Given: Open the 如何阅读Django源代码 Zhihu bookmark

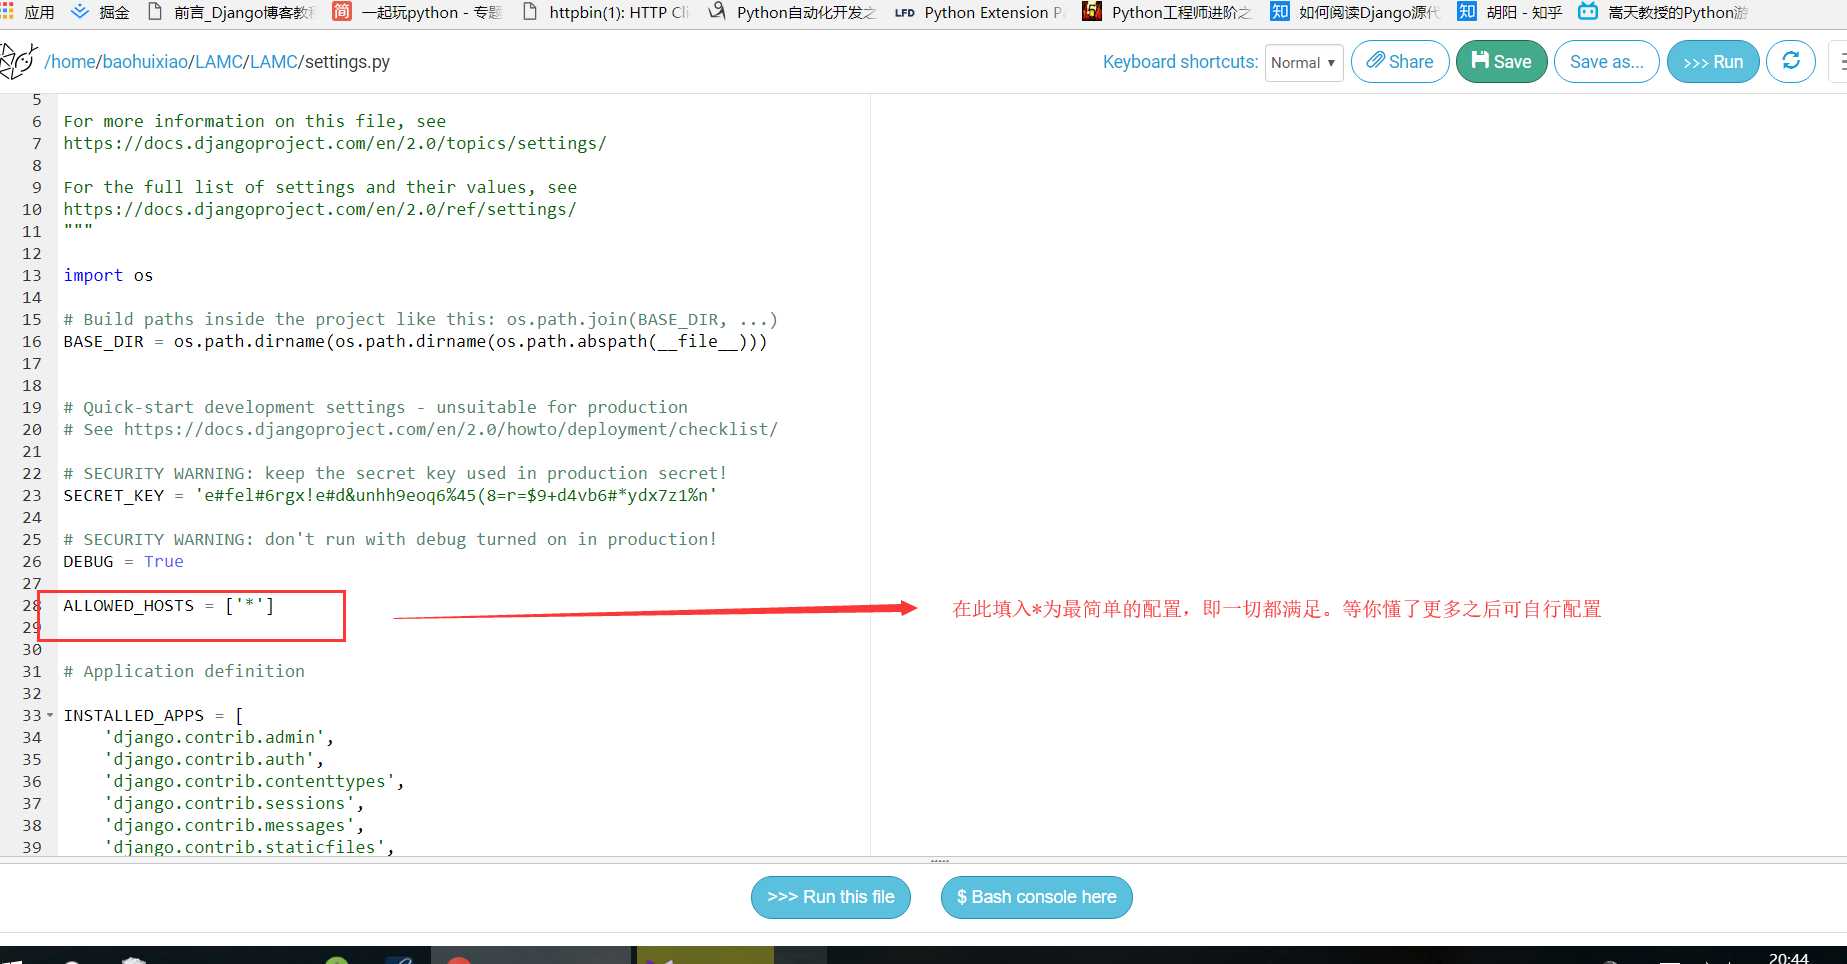Looking at the screenshot, I should (1355, 12).
